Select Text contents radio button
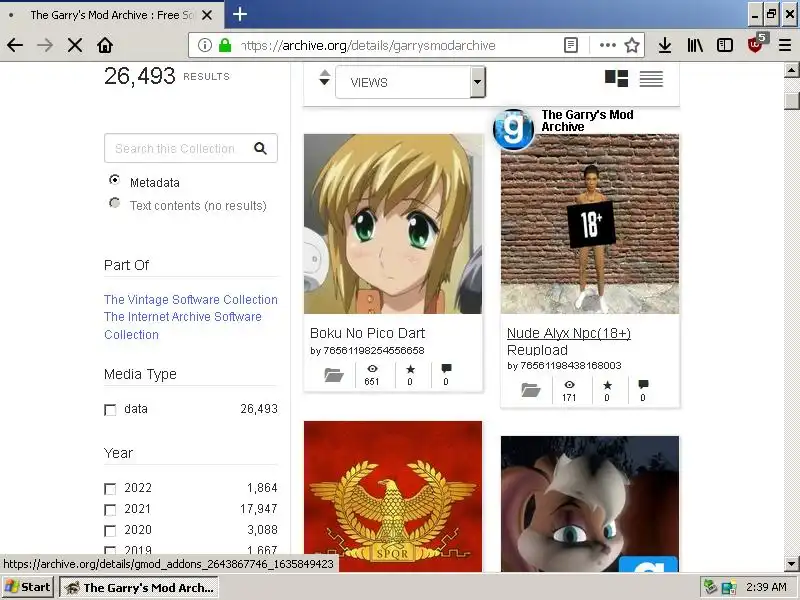The height and width of the screenshot is (600, 800). tap(114, 203)
